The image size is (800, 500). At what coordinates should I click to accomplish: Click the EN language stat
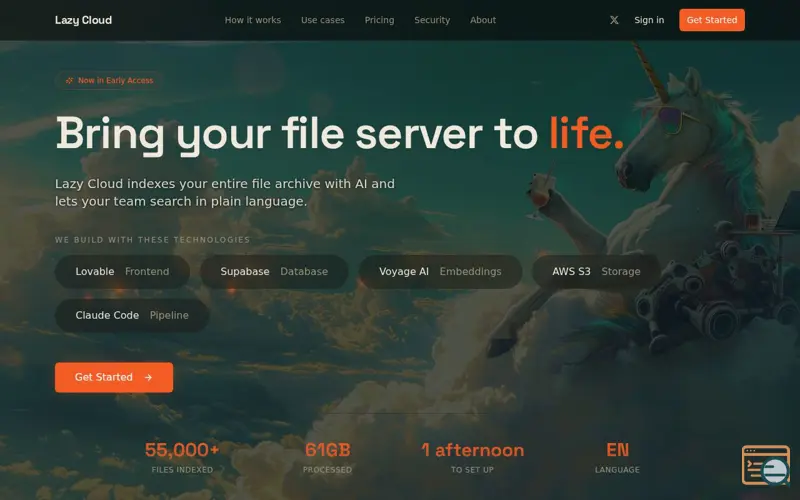click(617, 457)
